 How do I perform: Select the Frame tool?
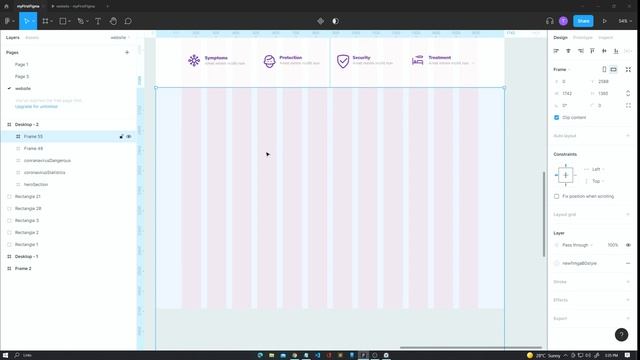point(46,21)
